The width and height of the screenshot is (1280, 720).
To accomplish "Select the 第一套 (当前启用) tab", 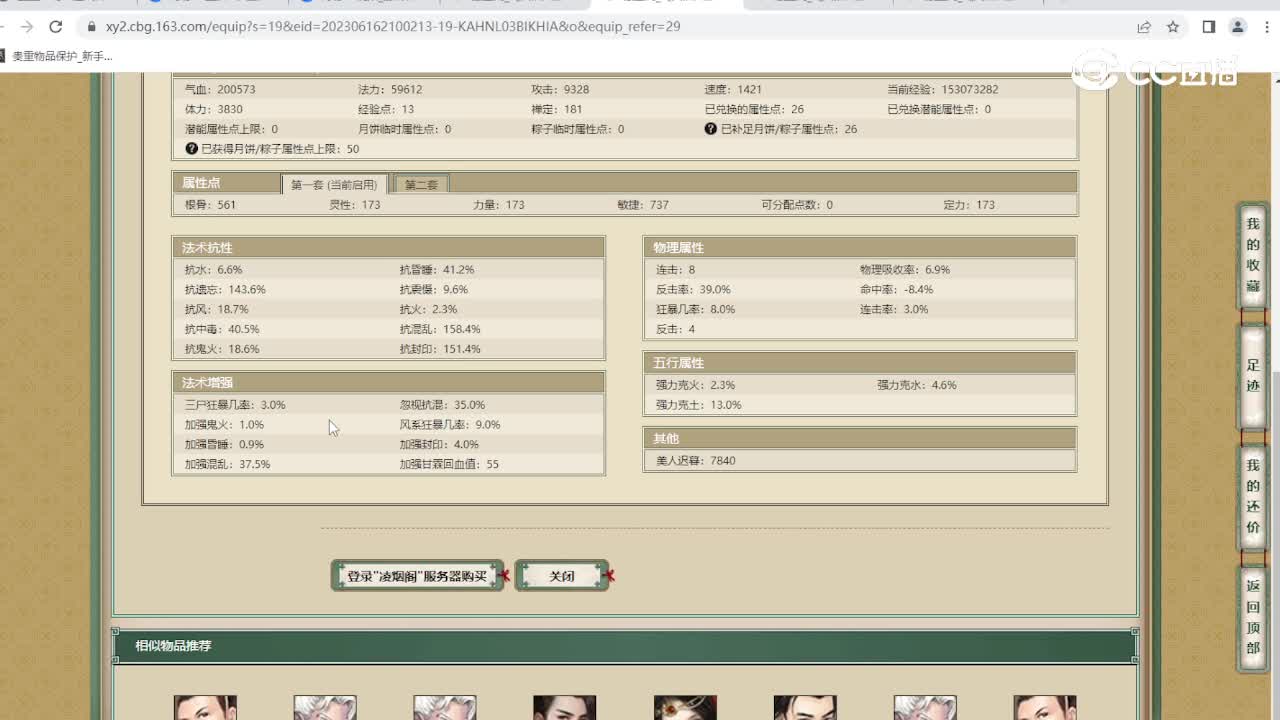I will tap(334, 184).
